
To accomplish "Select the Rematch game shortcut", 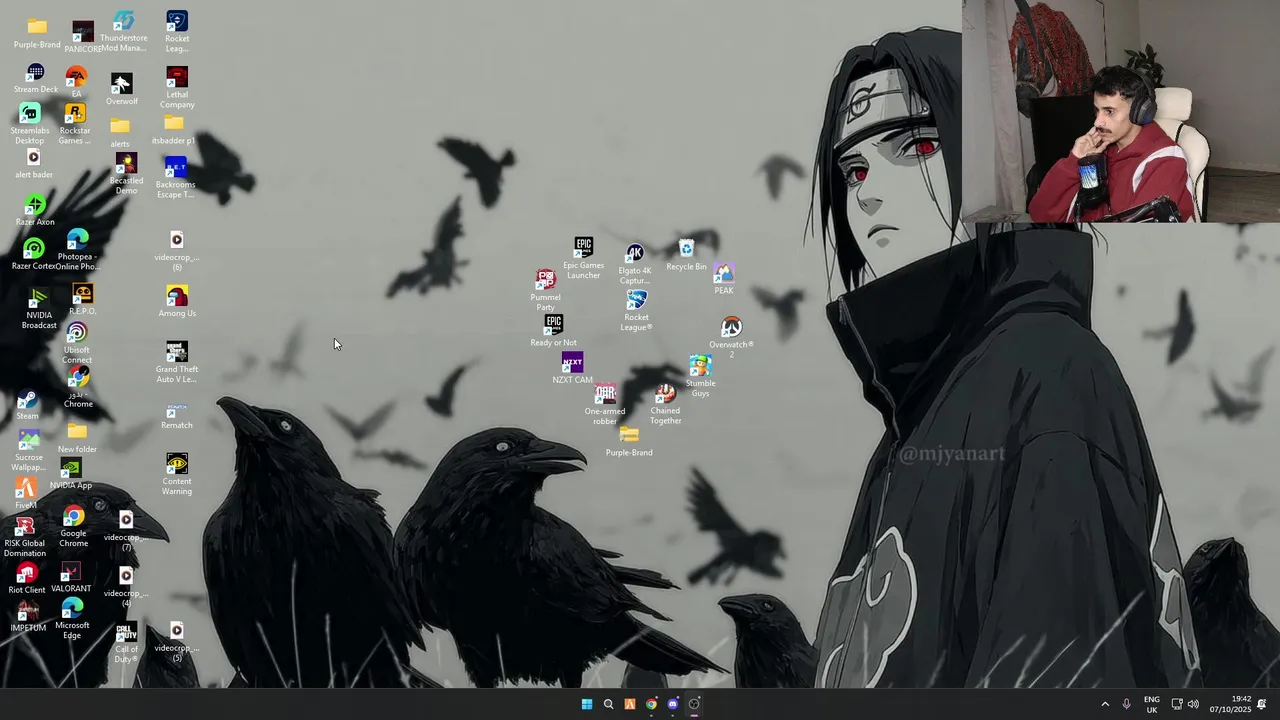I will (x=177, y=415).
